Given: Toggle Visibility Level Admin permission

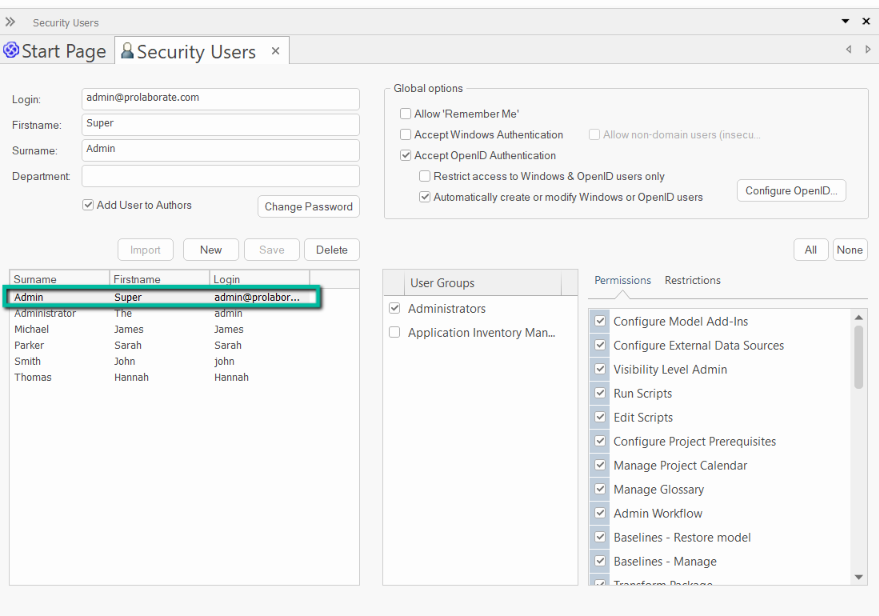Looking at the screenshot, I should (x=600, y=369).
